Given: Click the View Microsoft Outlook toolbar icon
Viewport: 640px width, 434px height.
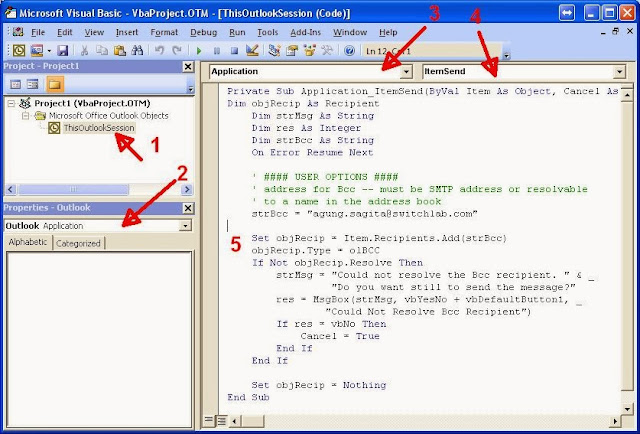Looking at the screenshot, I should tap(19, 50).
